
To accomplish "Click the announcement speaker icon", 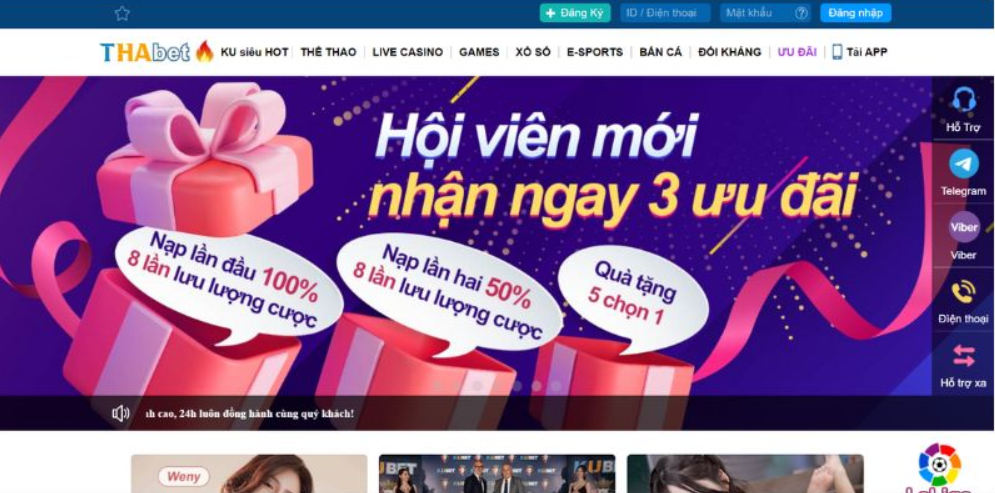I will point(121,414).
